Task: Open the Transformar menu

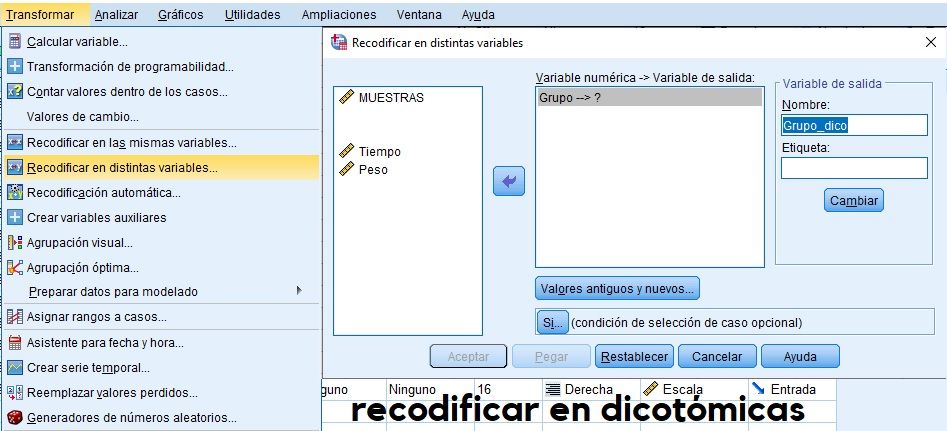Action: [x=40, y=14]
